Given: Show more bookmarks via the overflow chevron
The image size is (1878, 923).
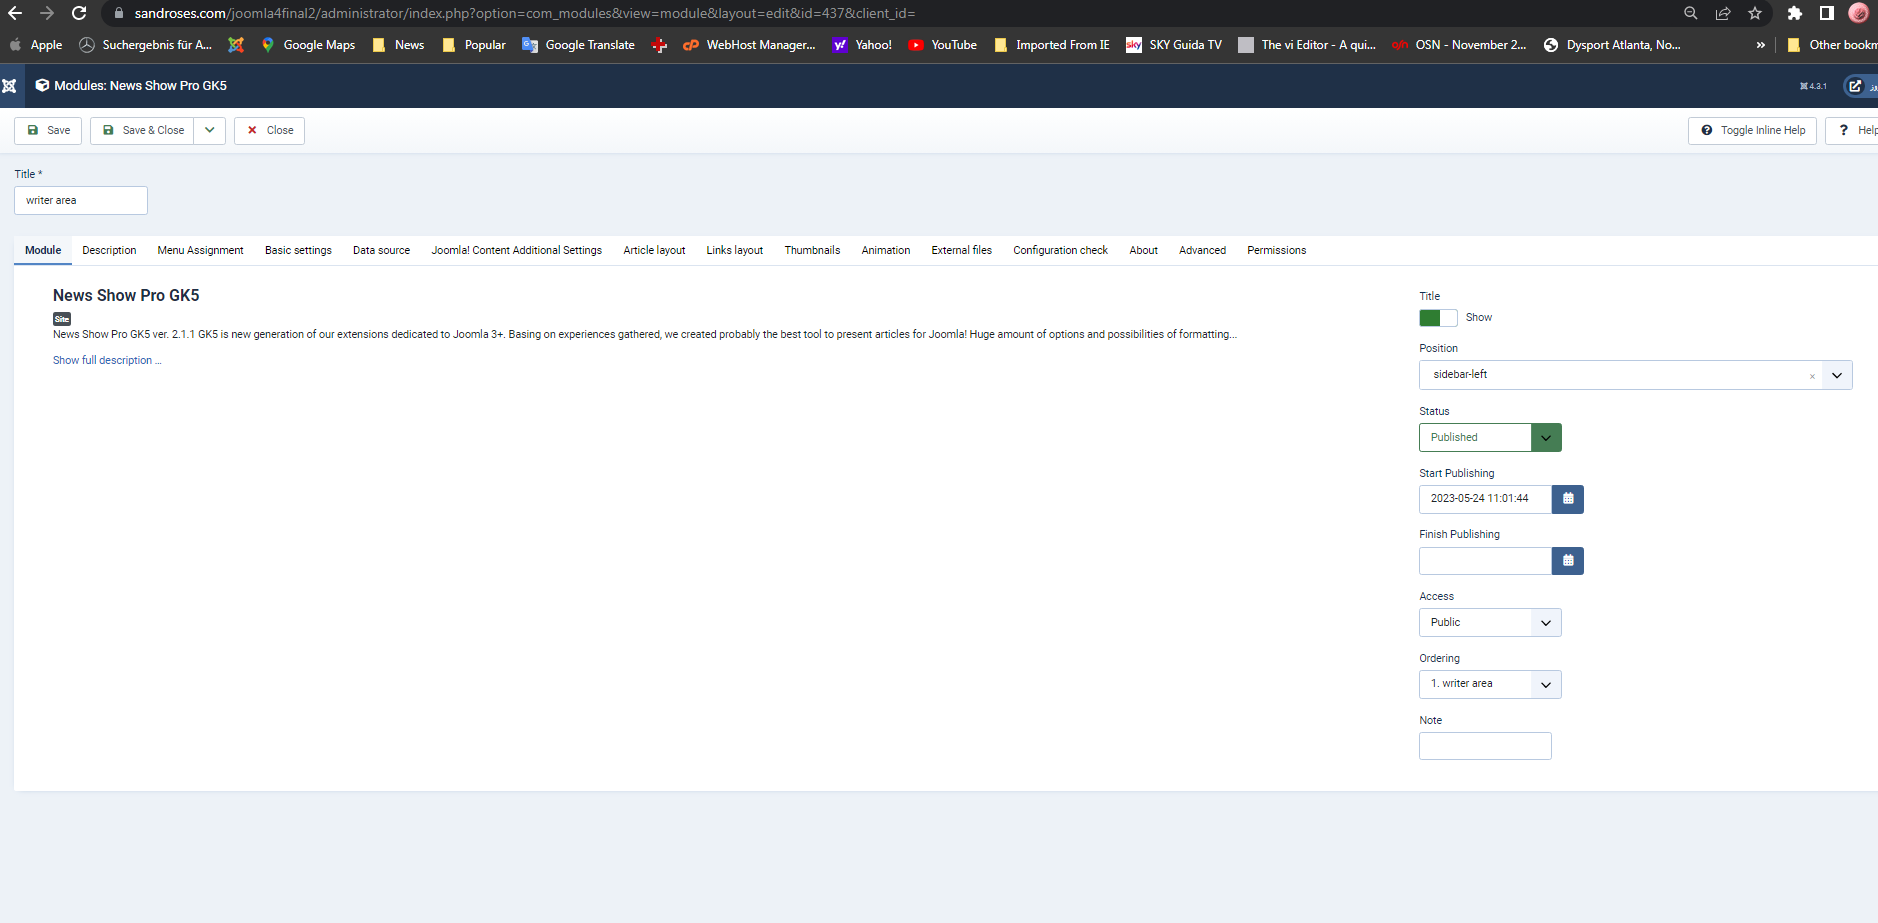Looking at the screenshot, I should coord(1761,45).
